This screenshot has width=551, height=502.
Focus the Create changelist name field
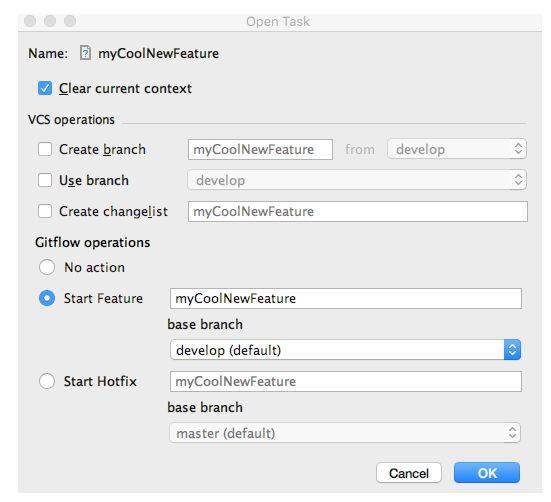[x=358, y=211]
